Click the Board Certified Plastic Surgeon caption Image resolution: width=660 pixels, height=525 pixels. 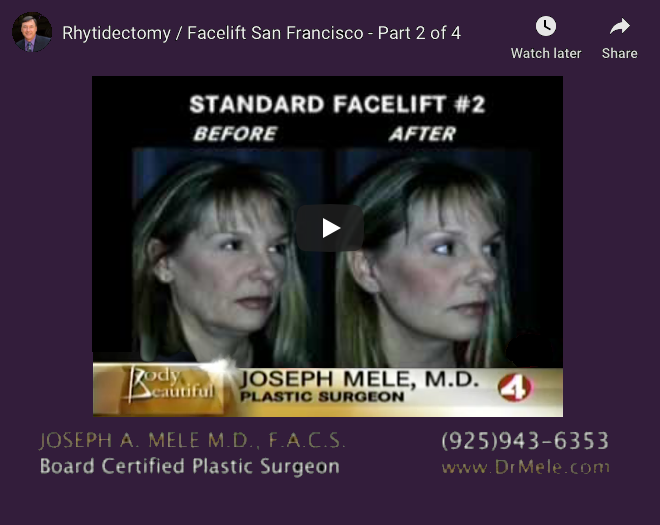pyautogui.click(x=189, y=466)
